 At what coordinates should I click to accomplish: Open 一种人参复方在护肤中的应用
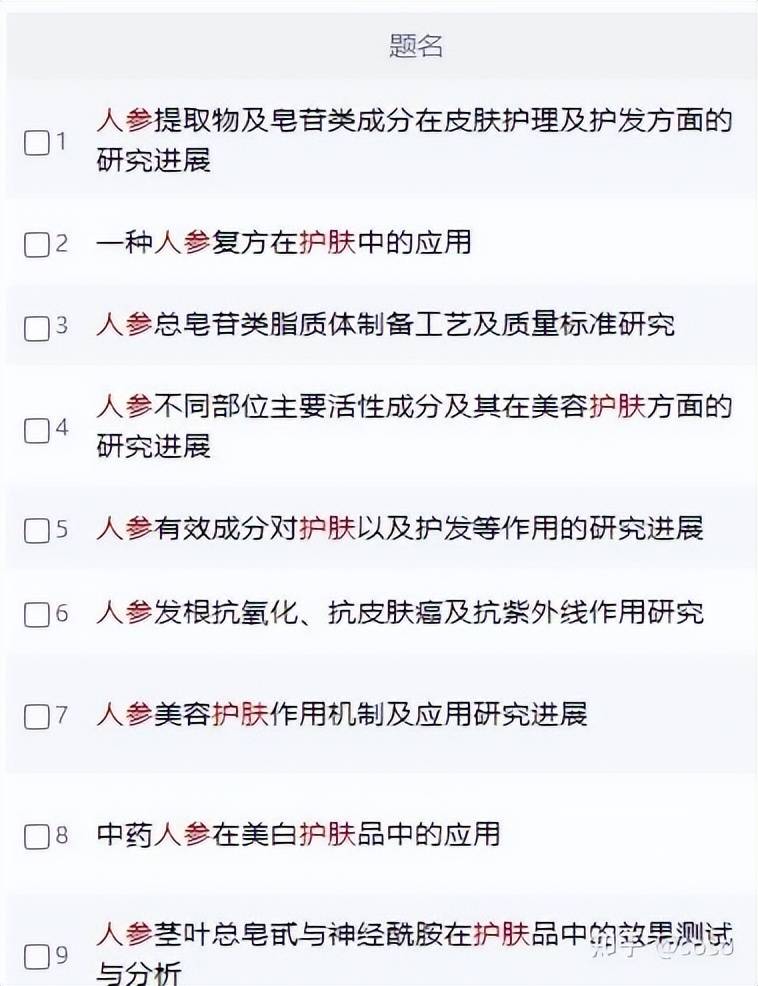284,242
